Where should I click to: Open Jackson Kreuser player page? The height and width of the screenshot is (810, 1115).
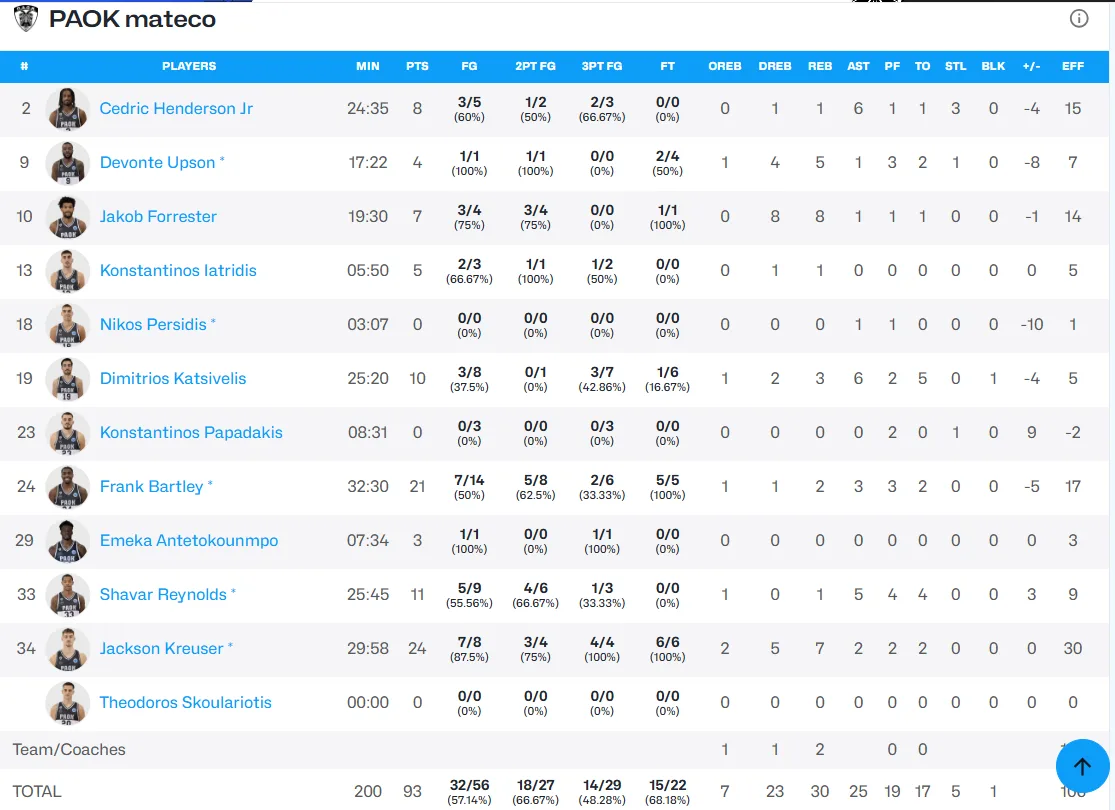(x=161, y=649)
